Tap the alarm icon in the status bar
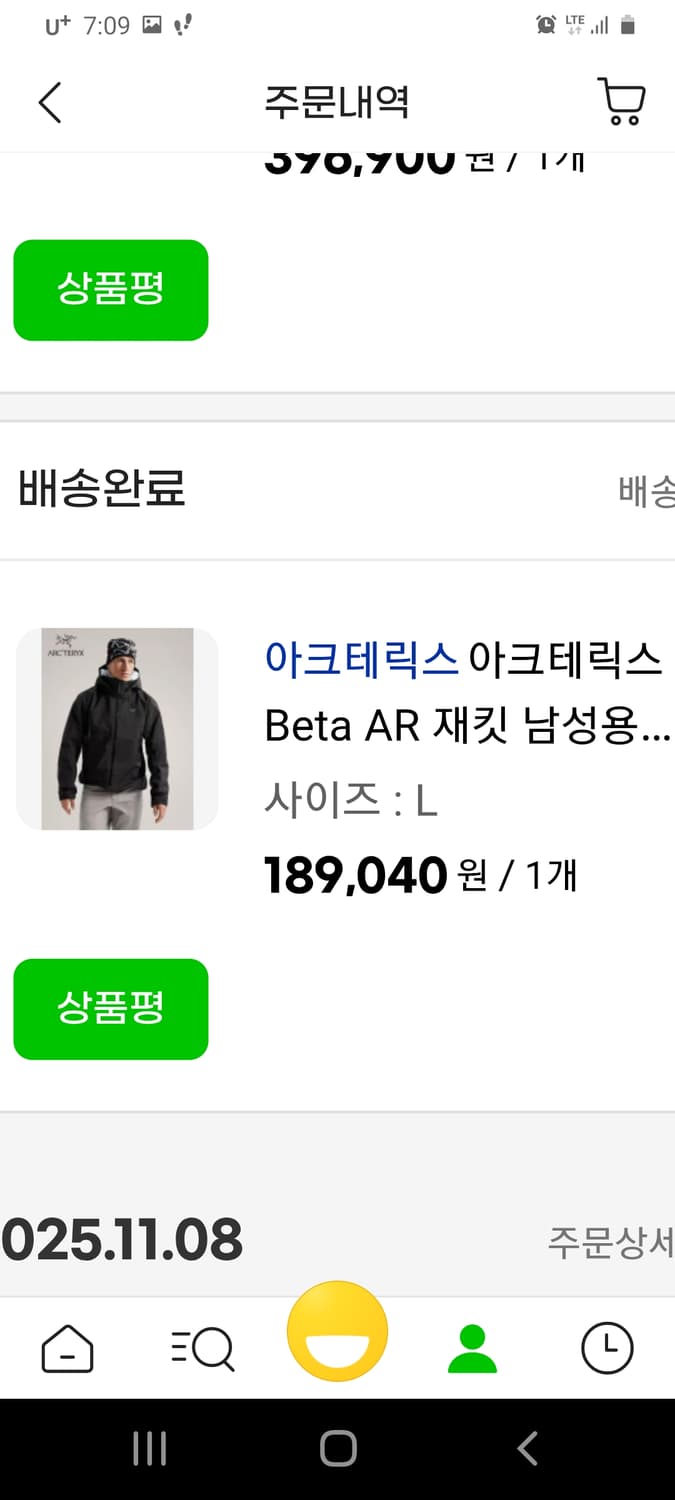675x1500 pixels. (545, 24)
